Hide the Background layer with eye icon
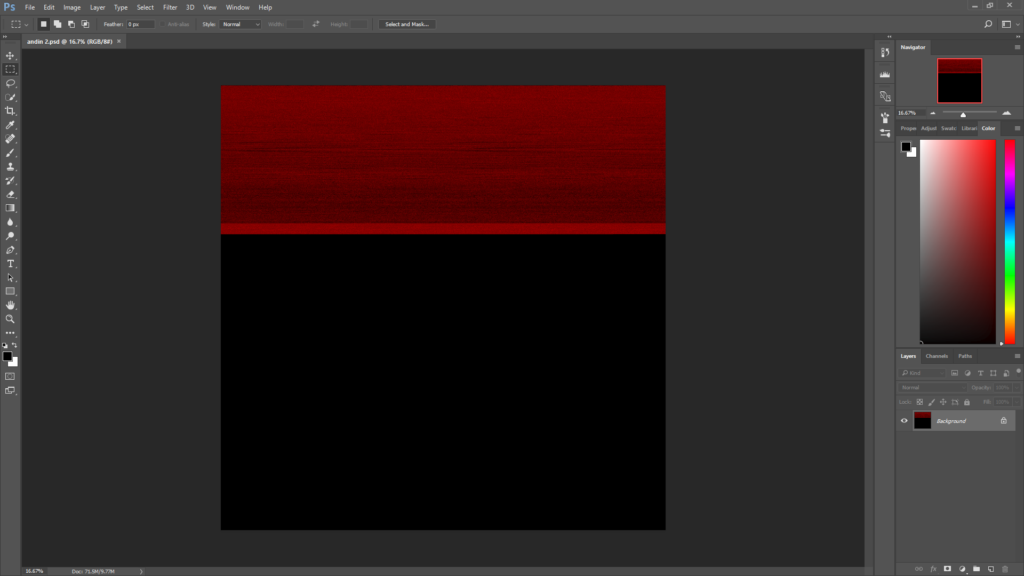1024x576 pixels. click(904, 421)
